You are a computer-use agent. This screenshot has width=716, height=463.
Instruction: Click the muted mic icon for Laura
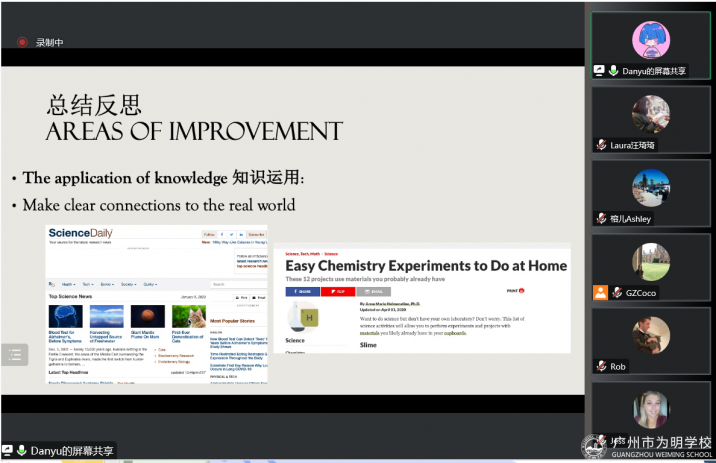click(601, 145)
